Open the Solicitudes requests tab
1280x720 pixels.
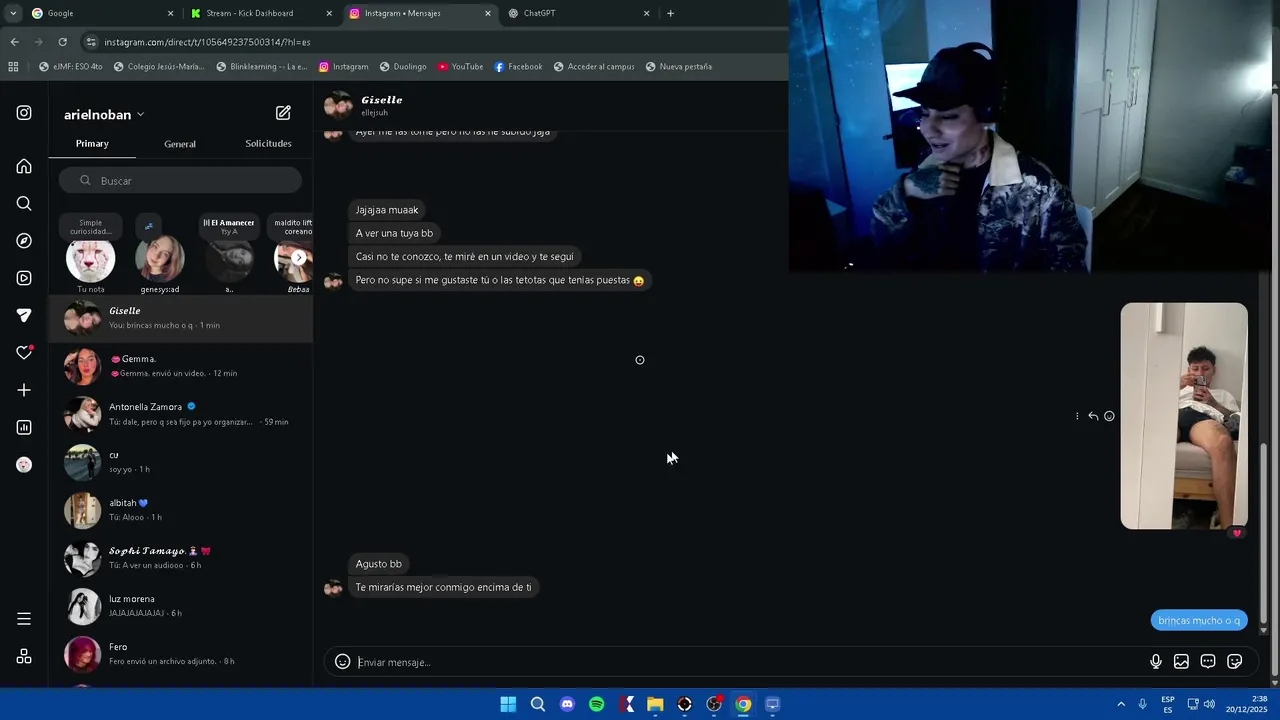click(x=268, y=144)
